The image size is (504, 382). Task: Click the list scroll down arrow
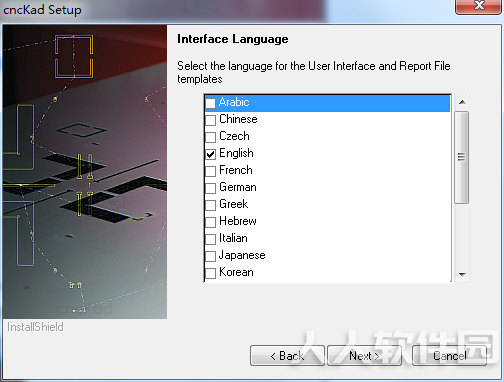tap(462, 275)
